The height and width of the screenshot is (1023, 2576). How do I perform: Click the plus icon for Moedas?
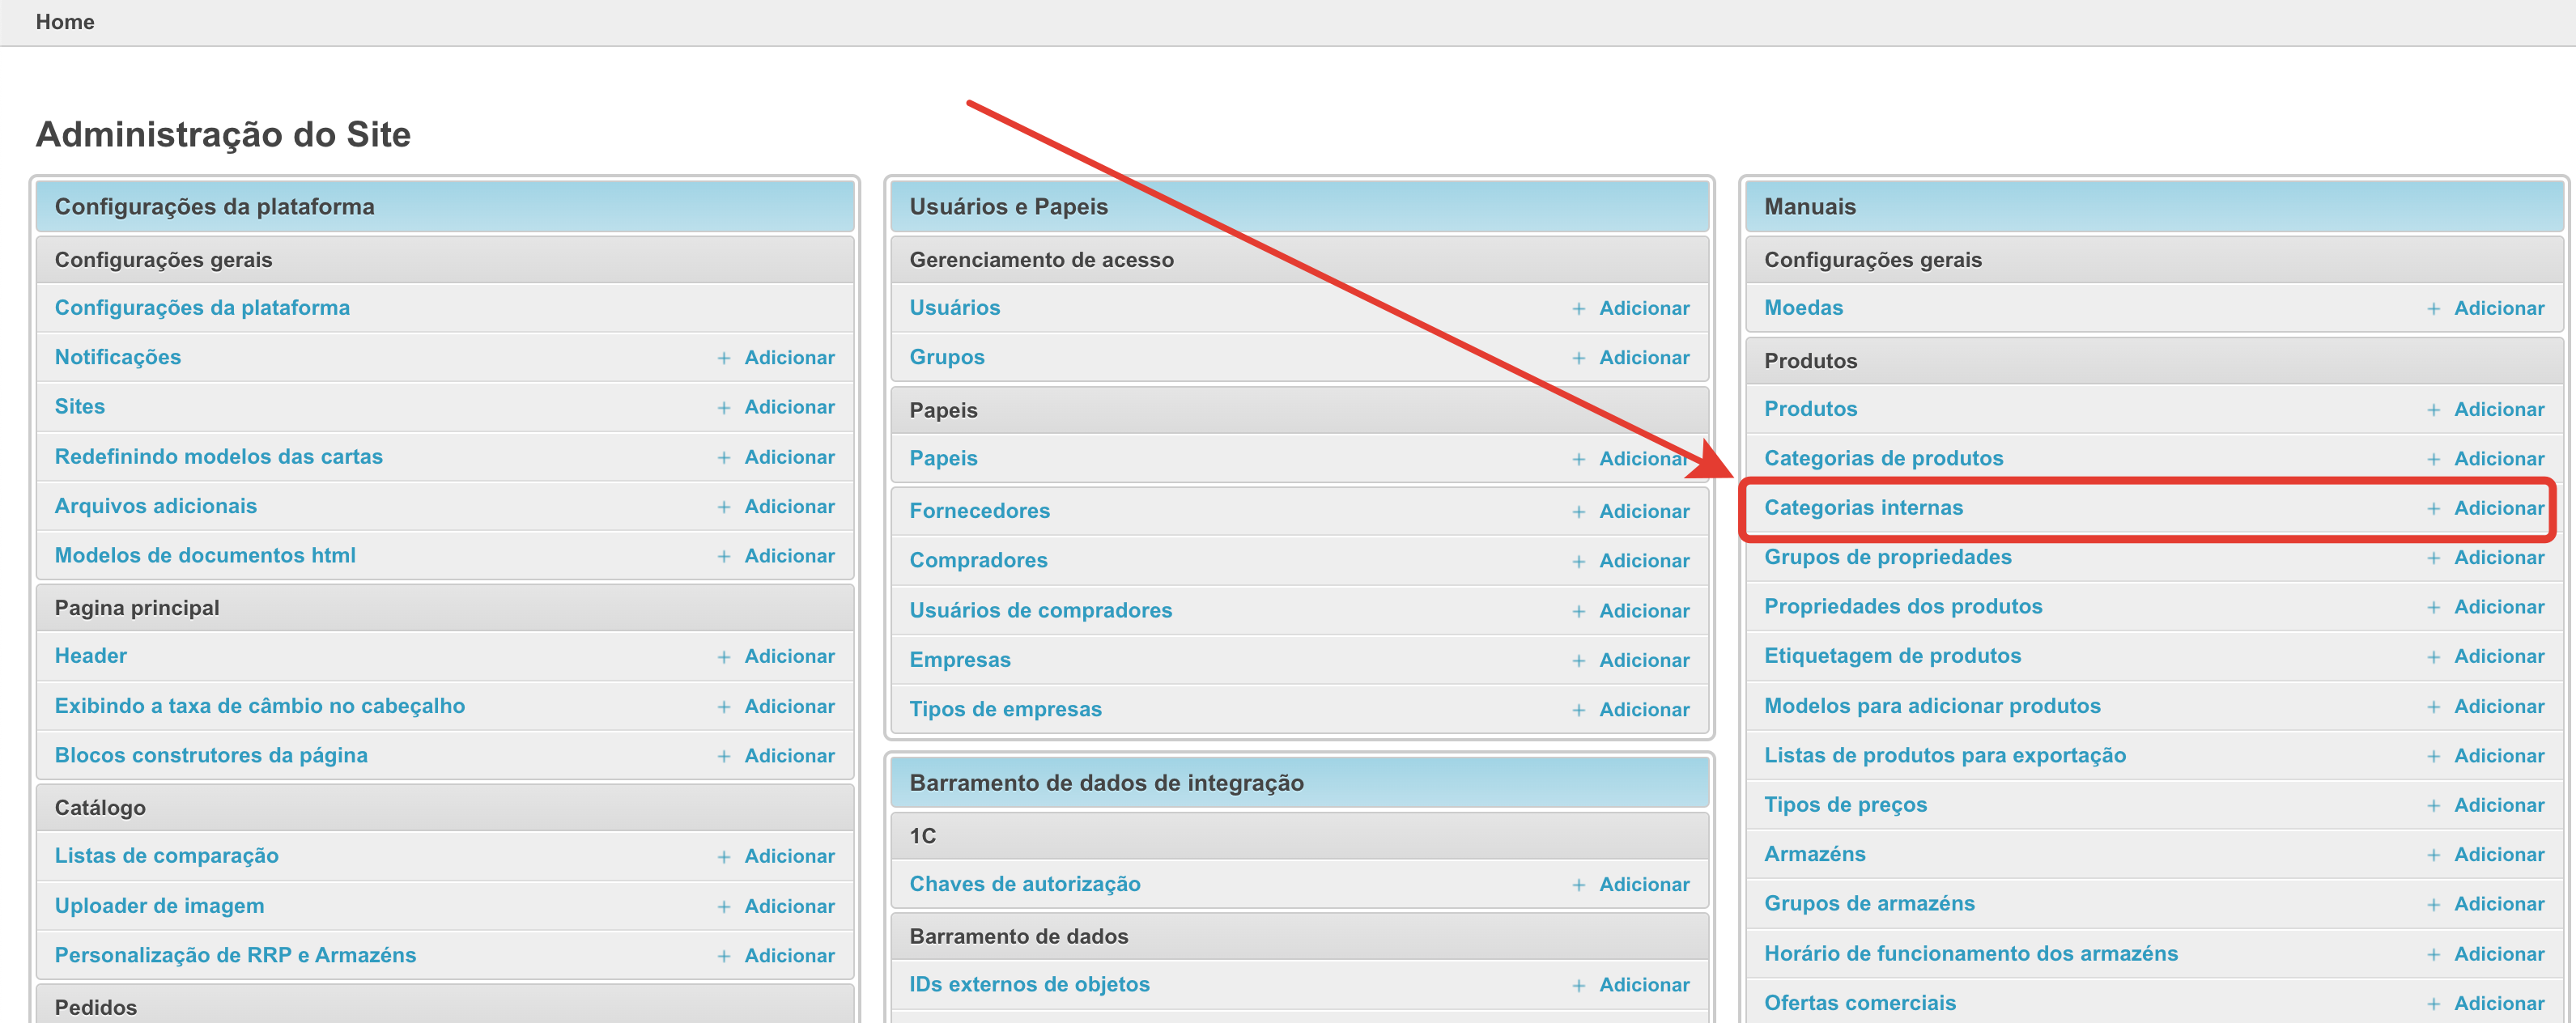click(2433, 309)
